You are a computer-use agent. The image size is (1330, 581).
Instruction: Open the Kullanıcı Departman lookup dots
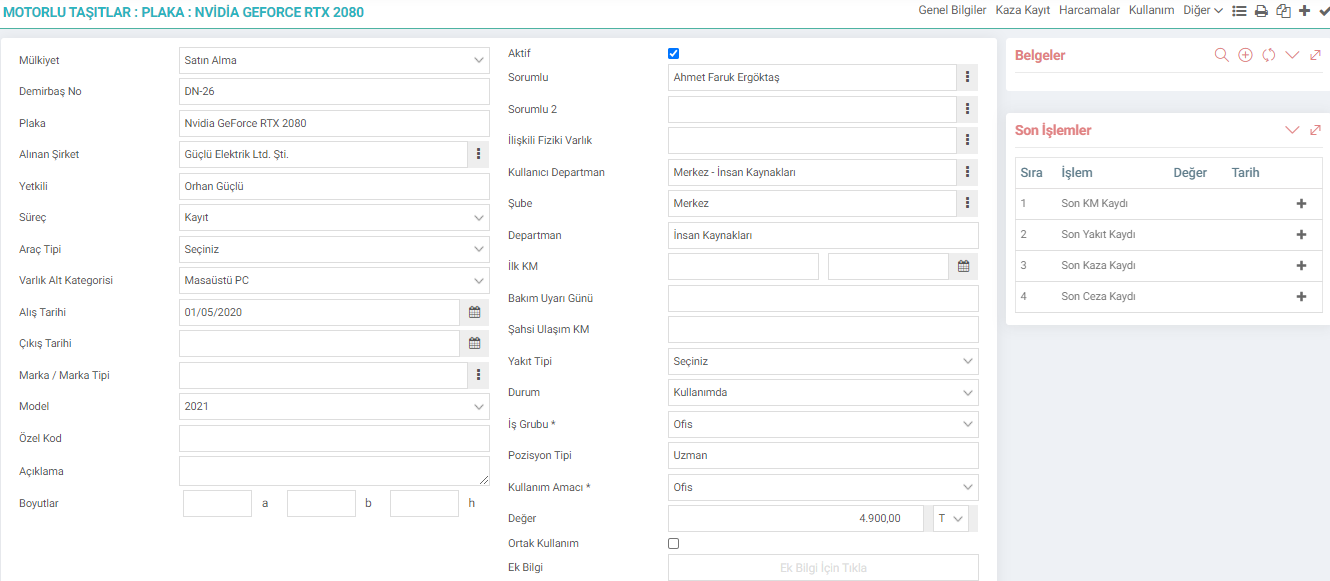pyautogui.click(x=967, y=172)
